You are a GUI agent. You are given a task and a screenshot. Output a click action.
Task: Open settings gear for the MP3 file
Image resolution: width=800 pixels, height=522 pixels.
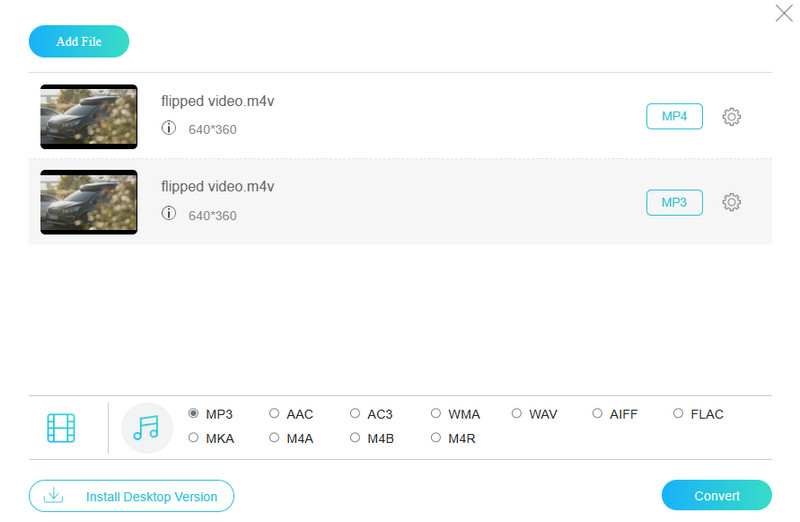(731, 202)
